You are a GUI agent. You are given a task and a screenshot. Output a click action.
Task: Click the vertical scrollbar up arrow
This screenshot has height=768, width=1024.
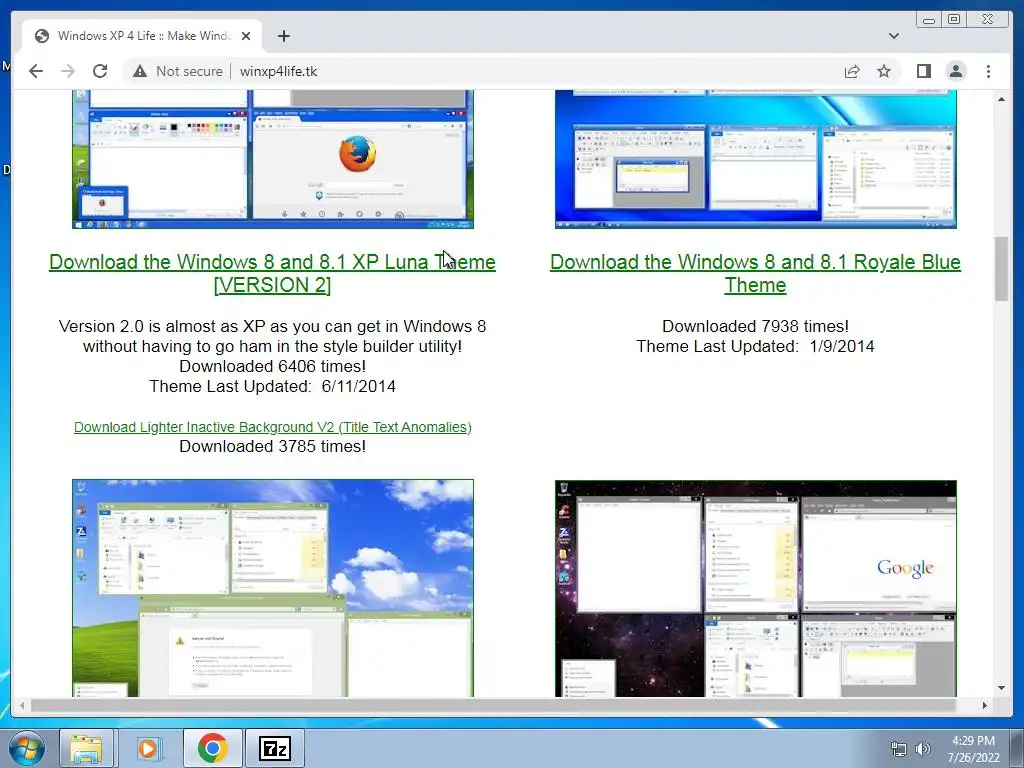[1001, 99]
